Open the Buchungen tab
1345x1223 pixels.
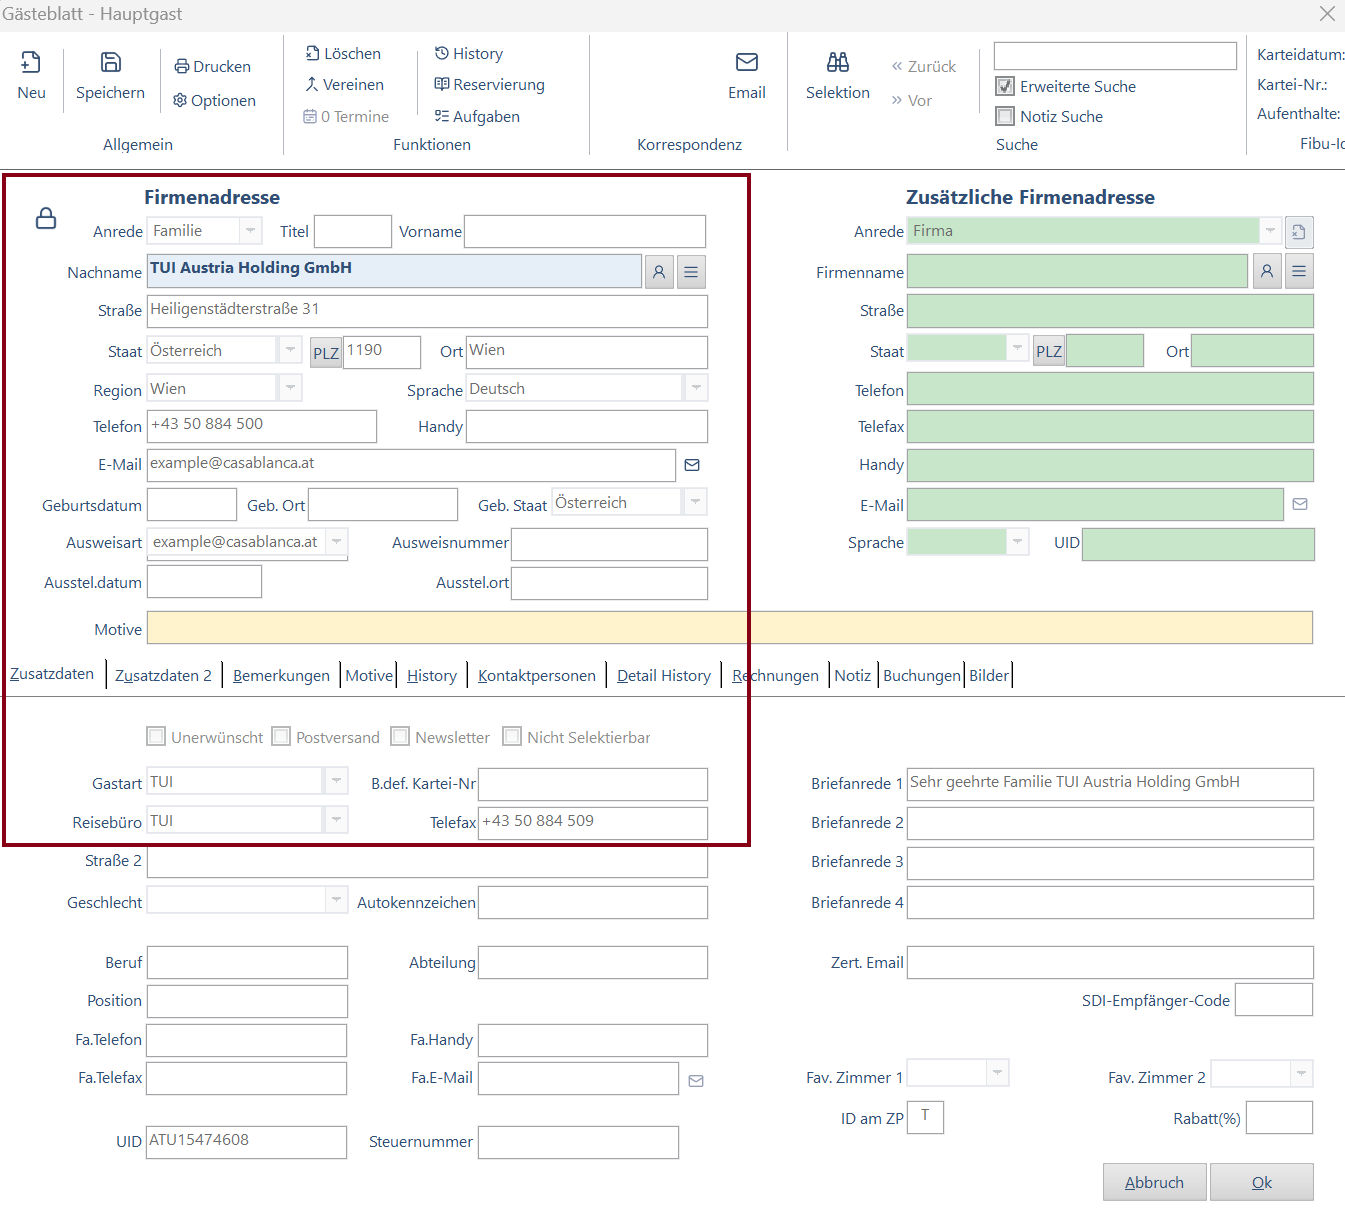921,675
